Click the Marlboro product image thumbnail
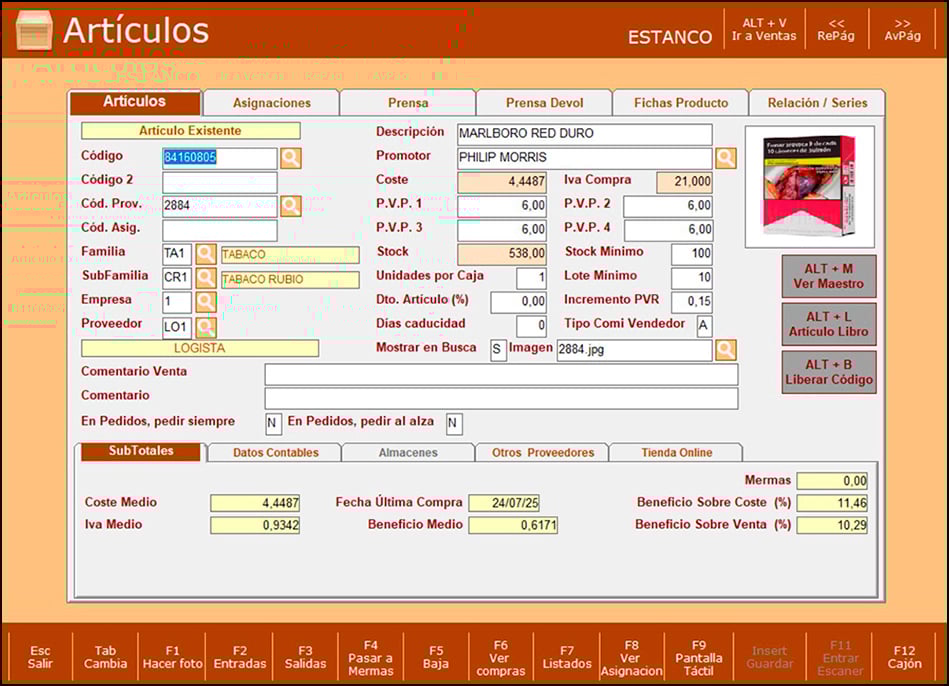 tap(809, 186)
